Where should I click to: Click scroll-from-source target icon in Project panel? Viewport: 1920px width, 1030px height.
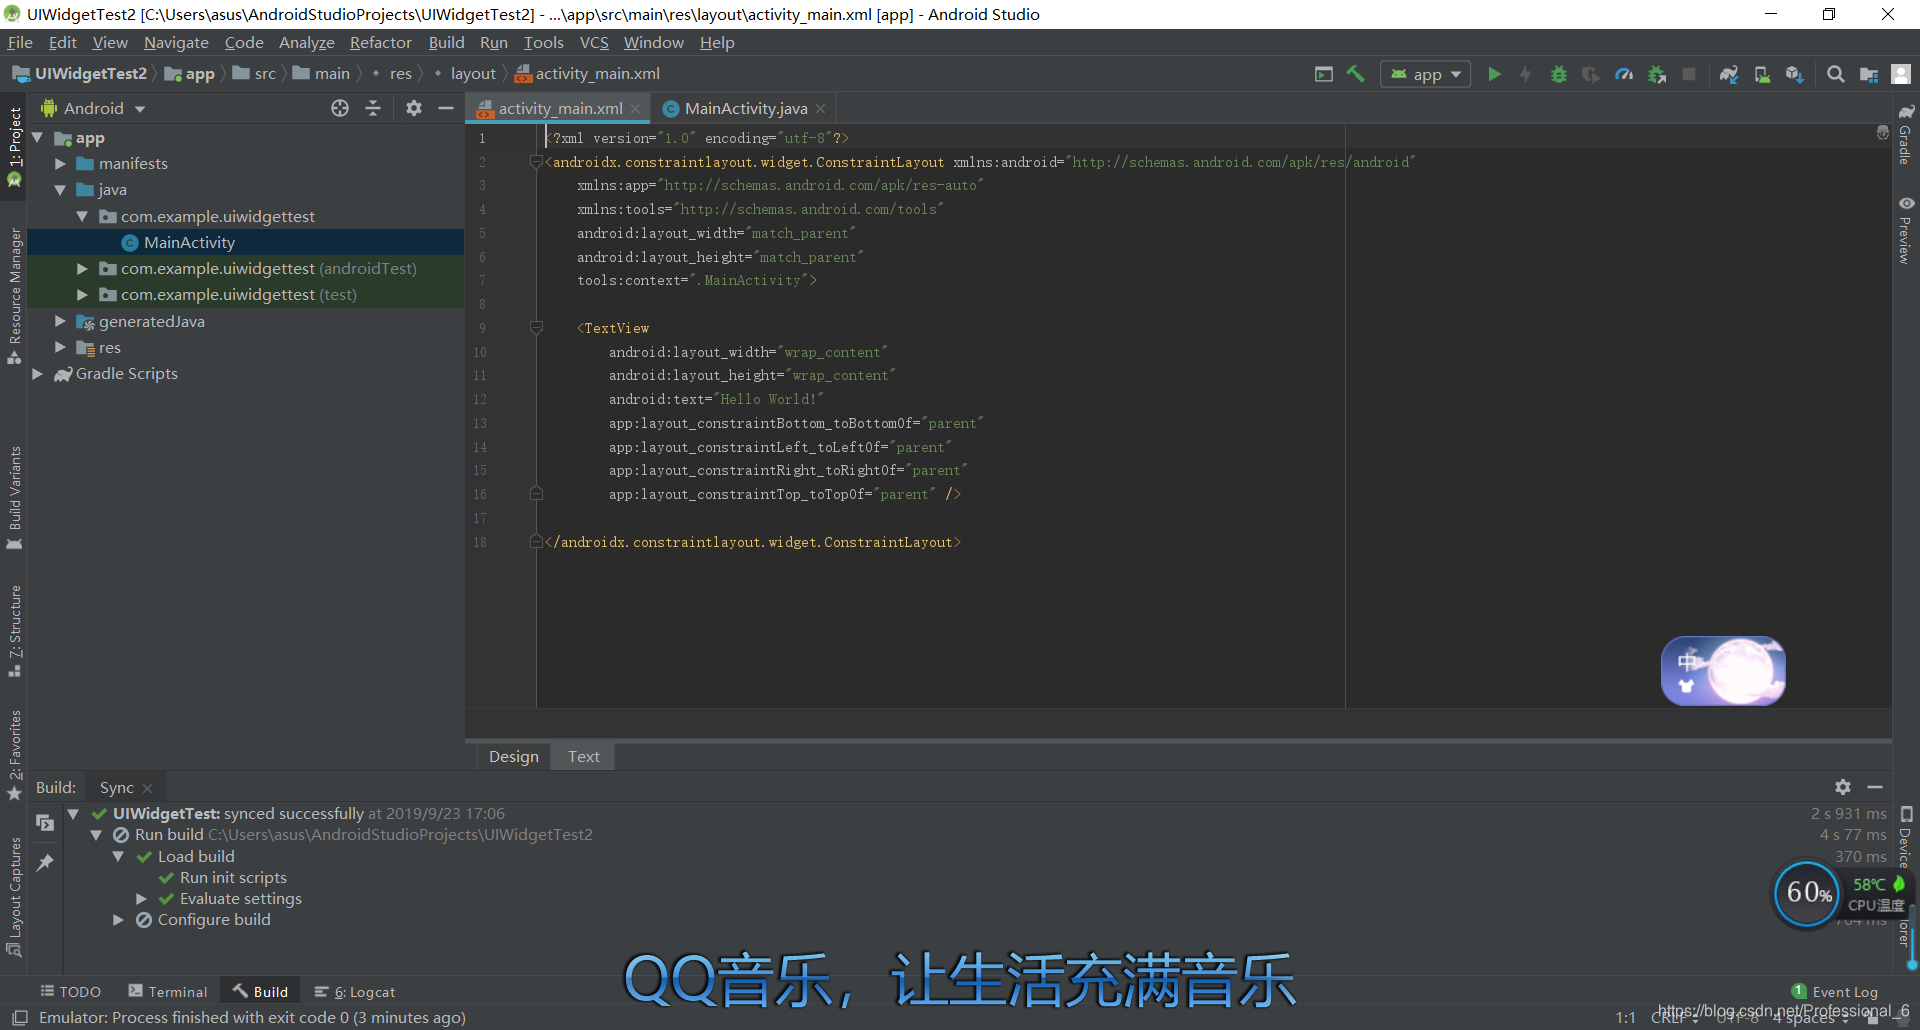[x=340, y=108]
